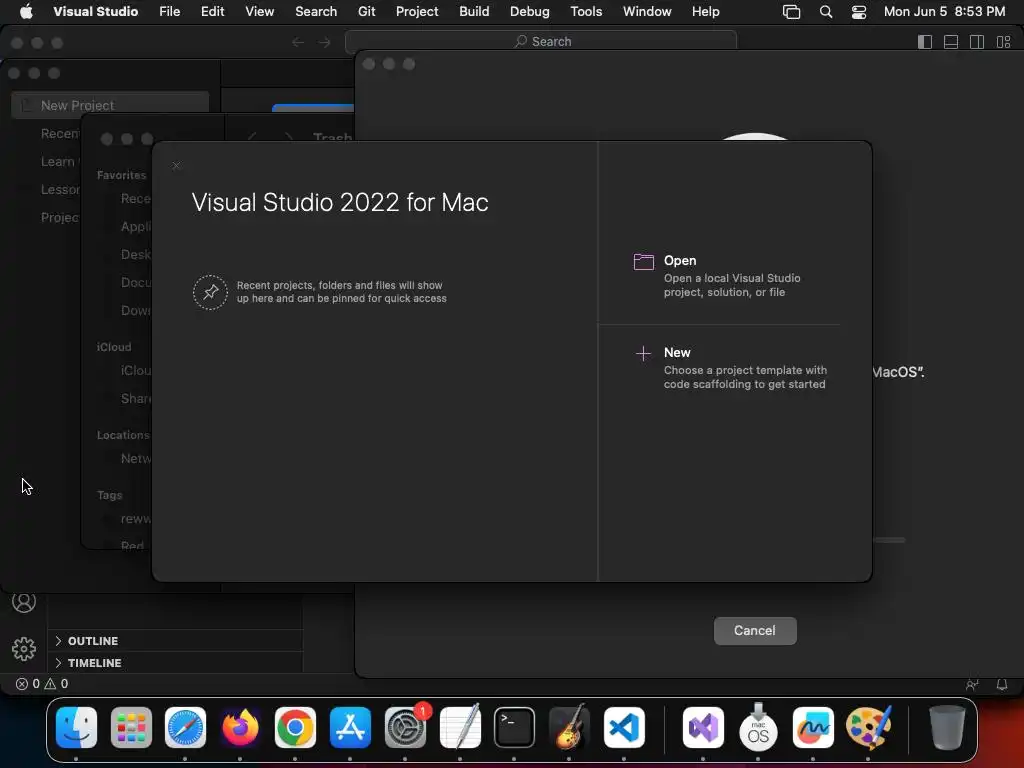Open TextEdit from the Dock
The width and height of the screenshot is (1024, 768).
(x=460, y=728)
